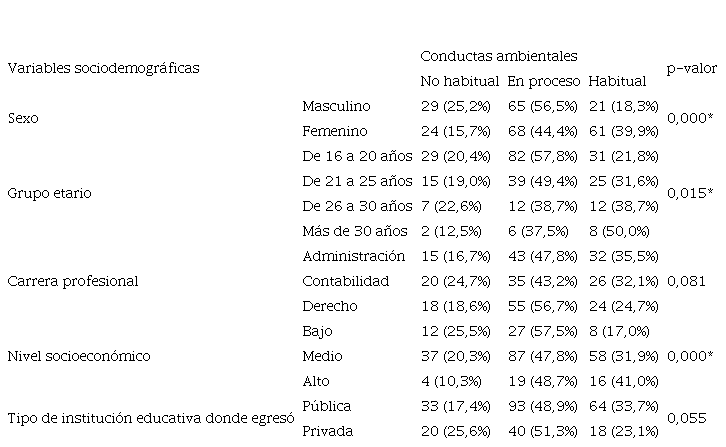Click the 'Grupo etario' variable label
Screen dimensions: 726x447
[48, 193]
